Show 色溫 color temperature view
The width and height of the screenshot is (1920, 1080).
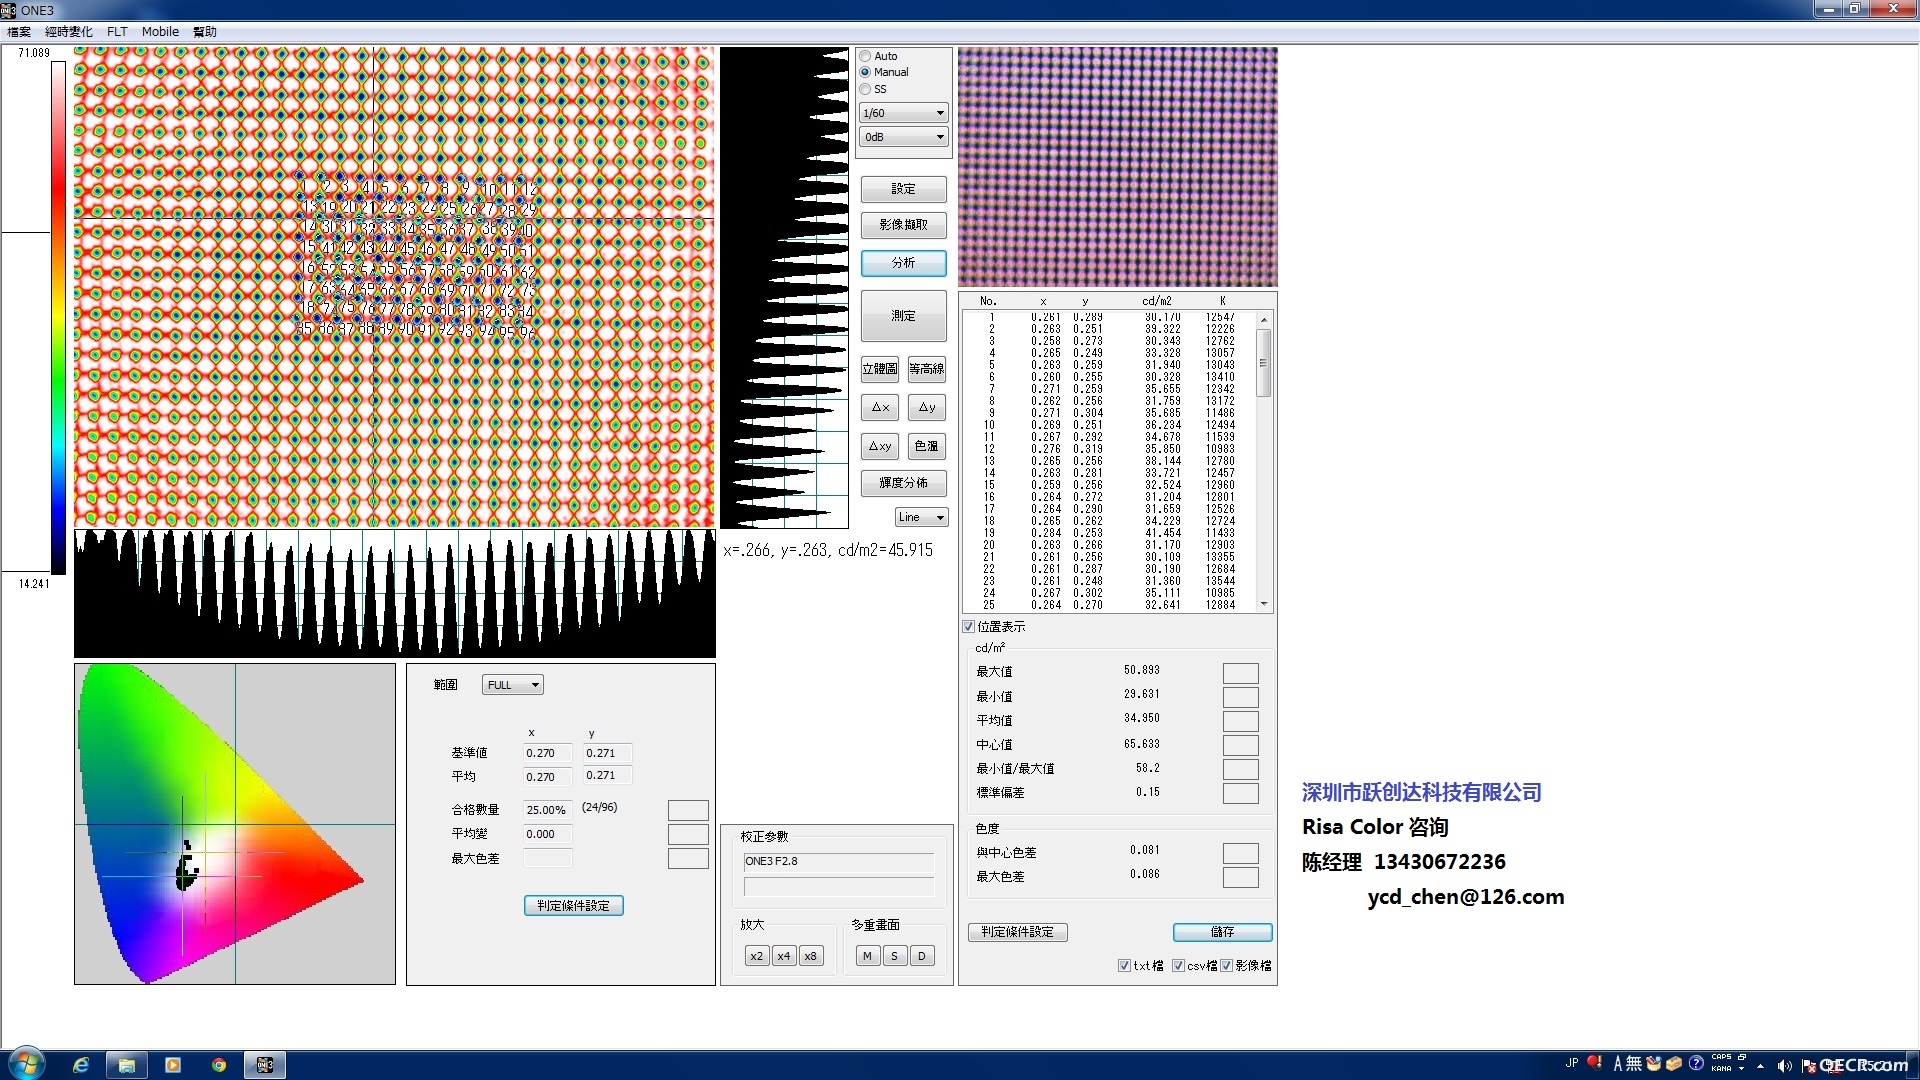click(x=927, y=446)
